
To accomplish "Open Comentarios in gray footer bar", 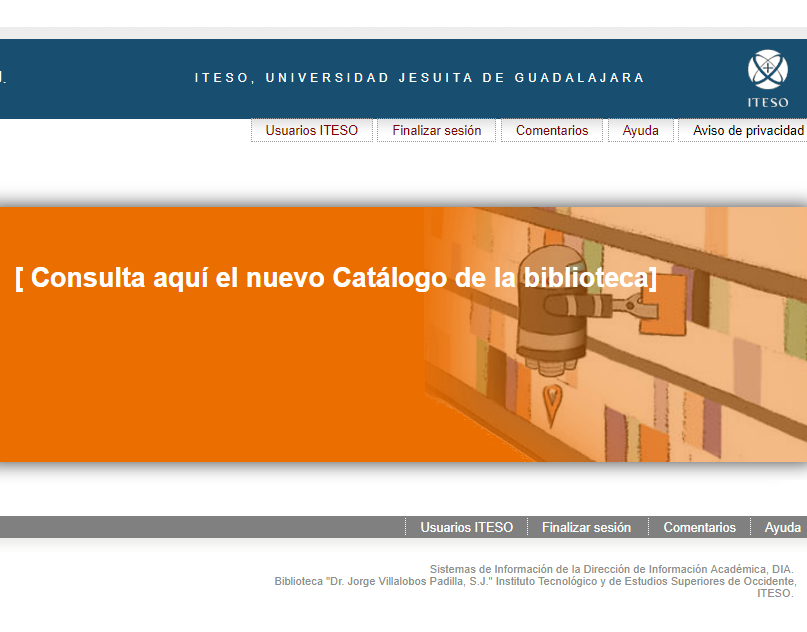I will tap(699, 527).
